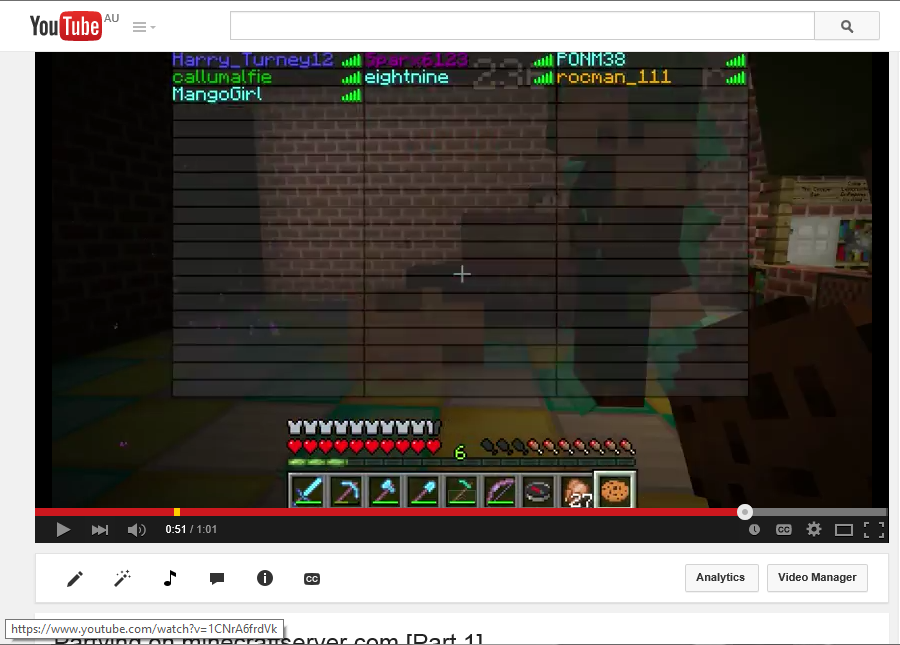Click the 0:51 / 1:01 time display

[x=191, y=530]
